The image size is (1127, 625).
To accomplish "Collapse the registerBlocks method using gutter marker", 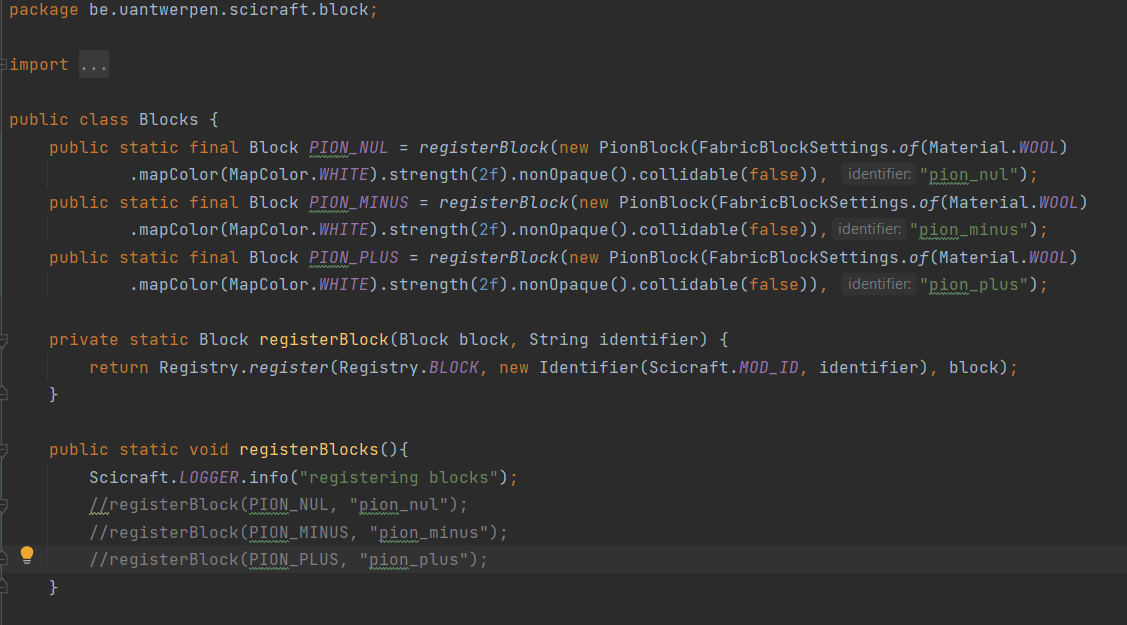I will [x=5, y=448].
